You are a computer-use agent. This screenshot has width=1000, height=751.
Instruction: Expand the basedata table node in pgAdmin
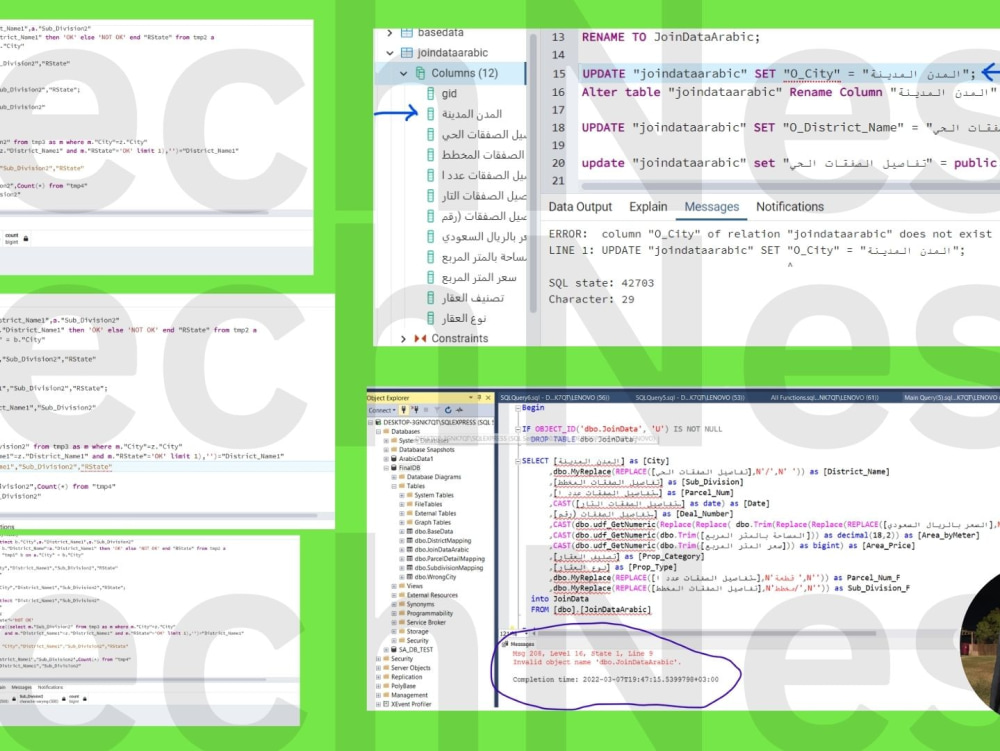click(390, 33)
